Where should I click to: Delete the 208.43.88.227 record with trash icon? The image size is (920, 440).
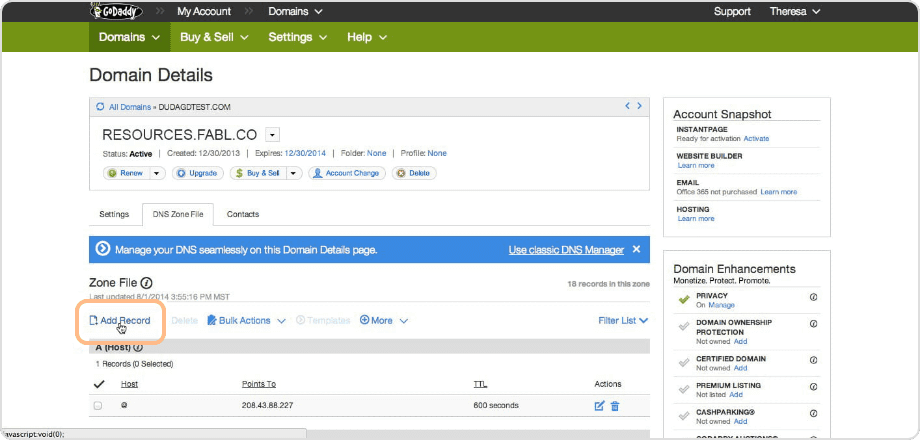[615, 405]
